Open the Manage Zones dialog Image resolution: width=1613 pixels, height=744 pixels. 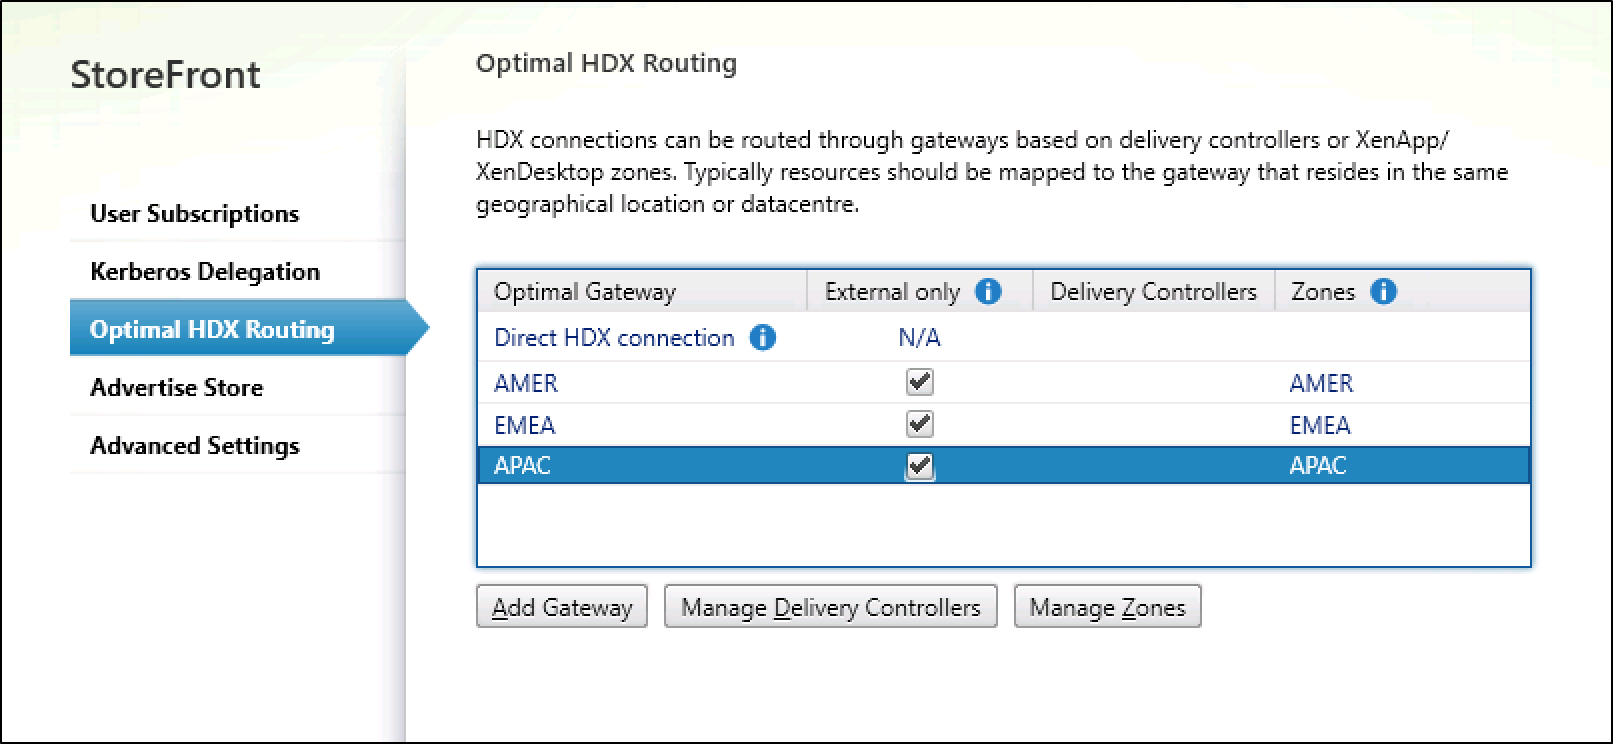coord(1107,607)
